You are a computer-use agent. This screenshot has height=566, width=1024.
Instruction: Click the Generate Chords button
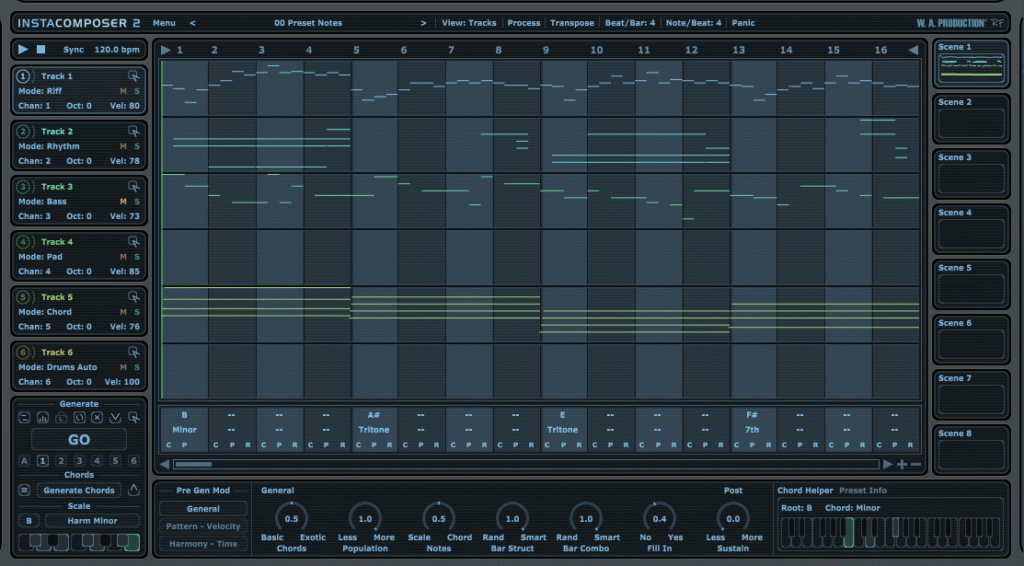(x=79, y=490)
